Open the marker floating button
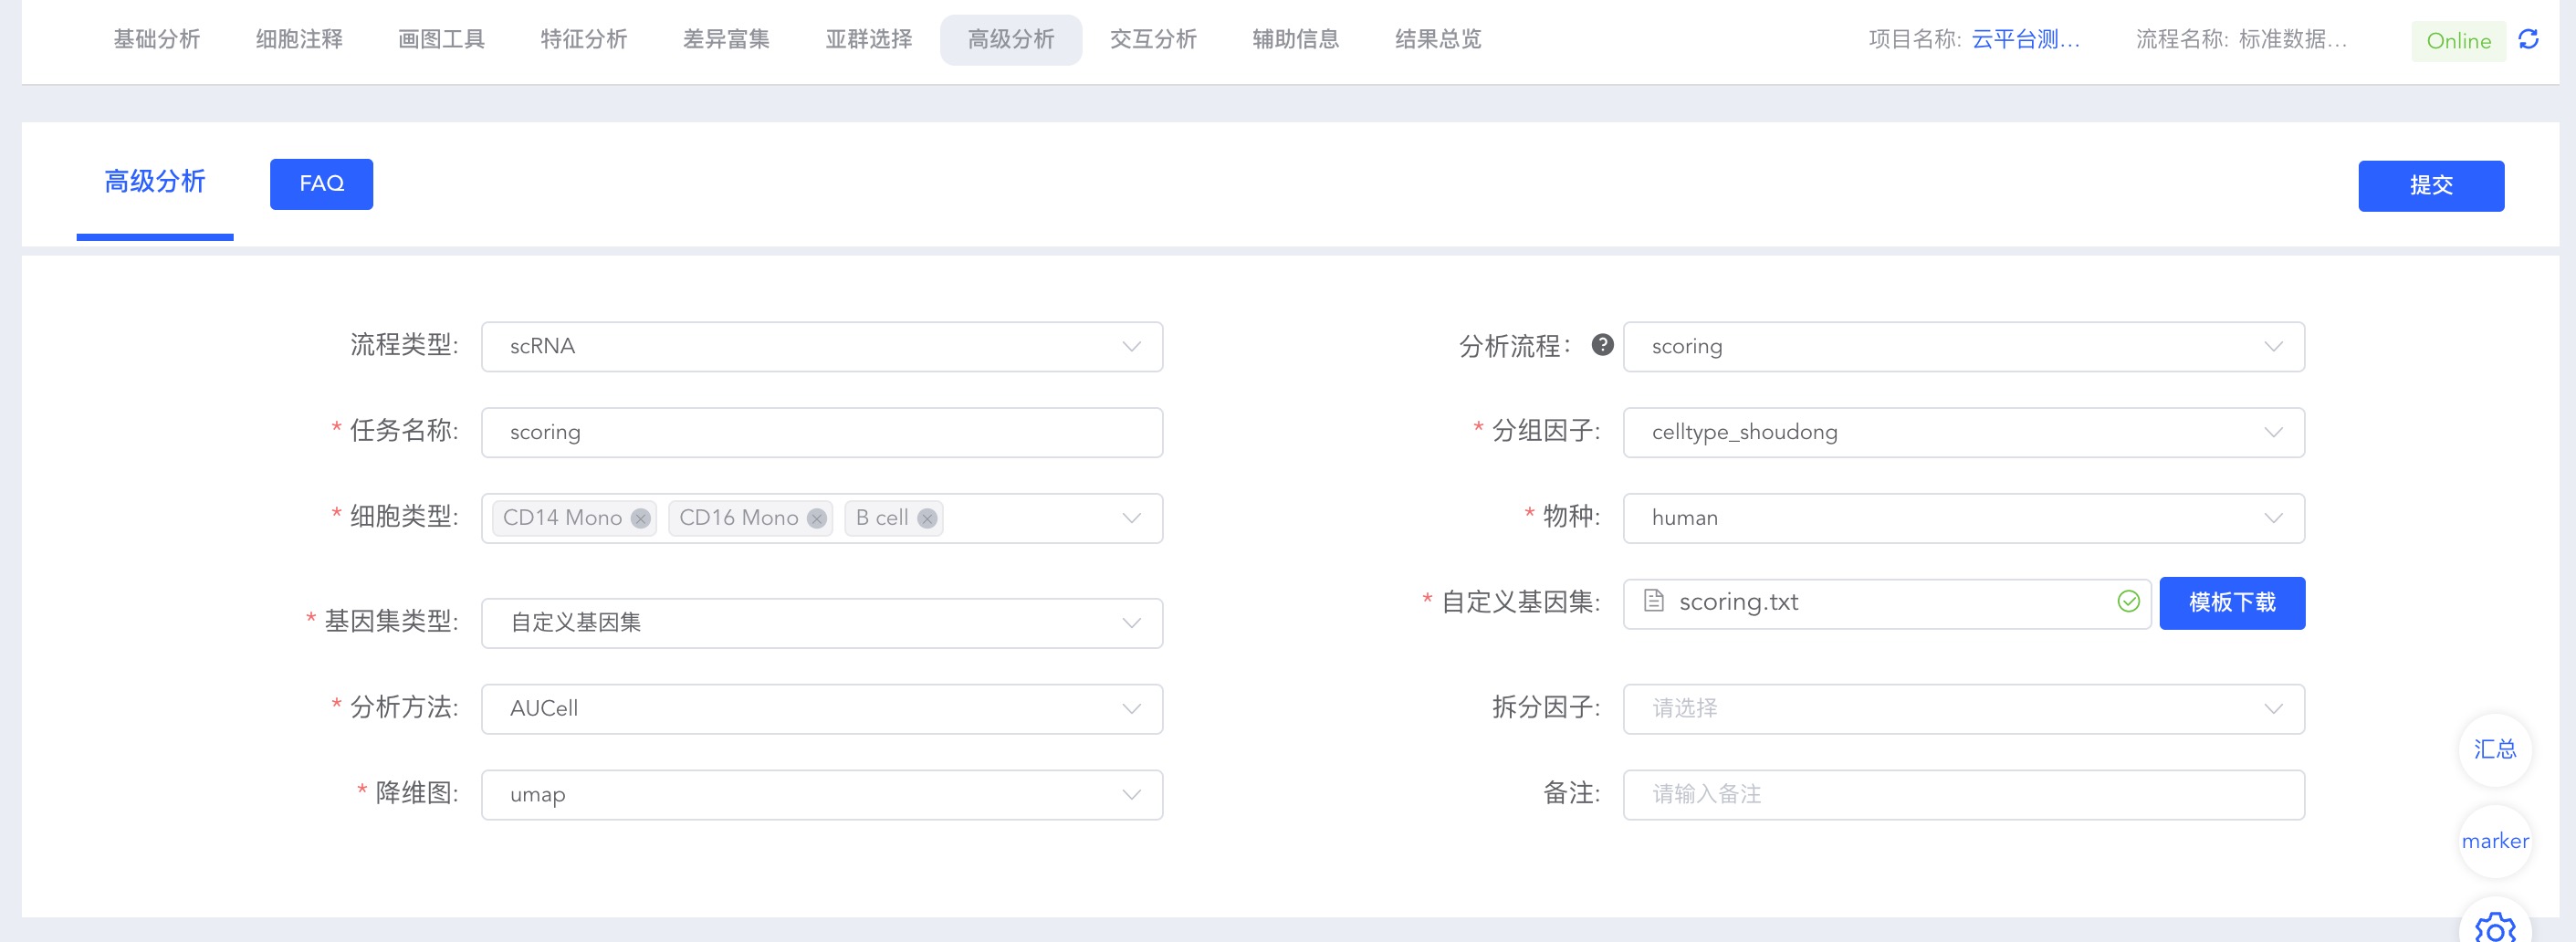2576x942 pixels. 2495,841
